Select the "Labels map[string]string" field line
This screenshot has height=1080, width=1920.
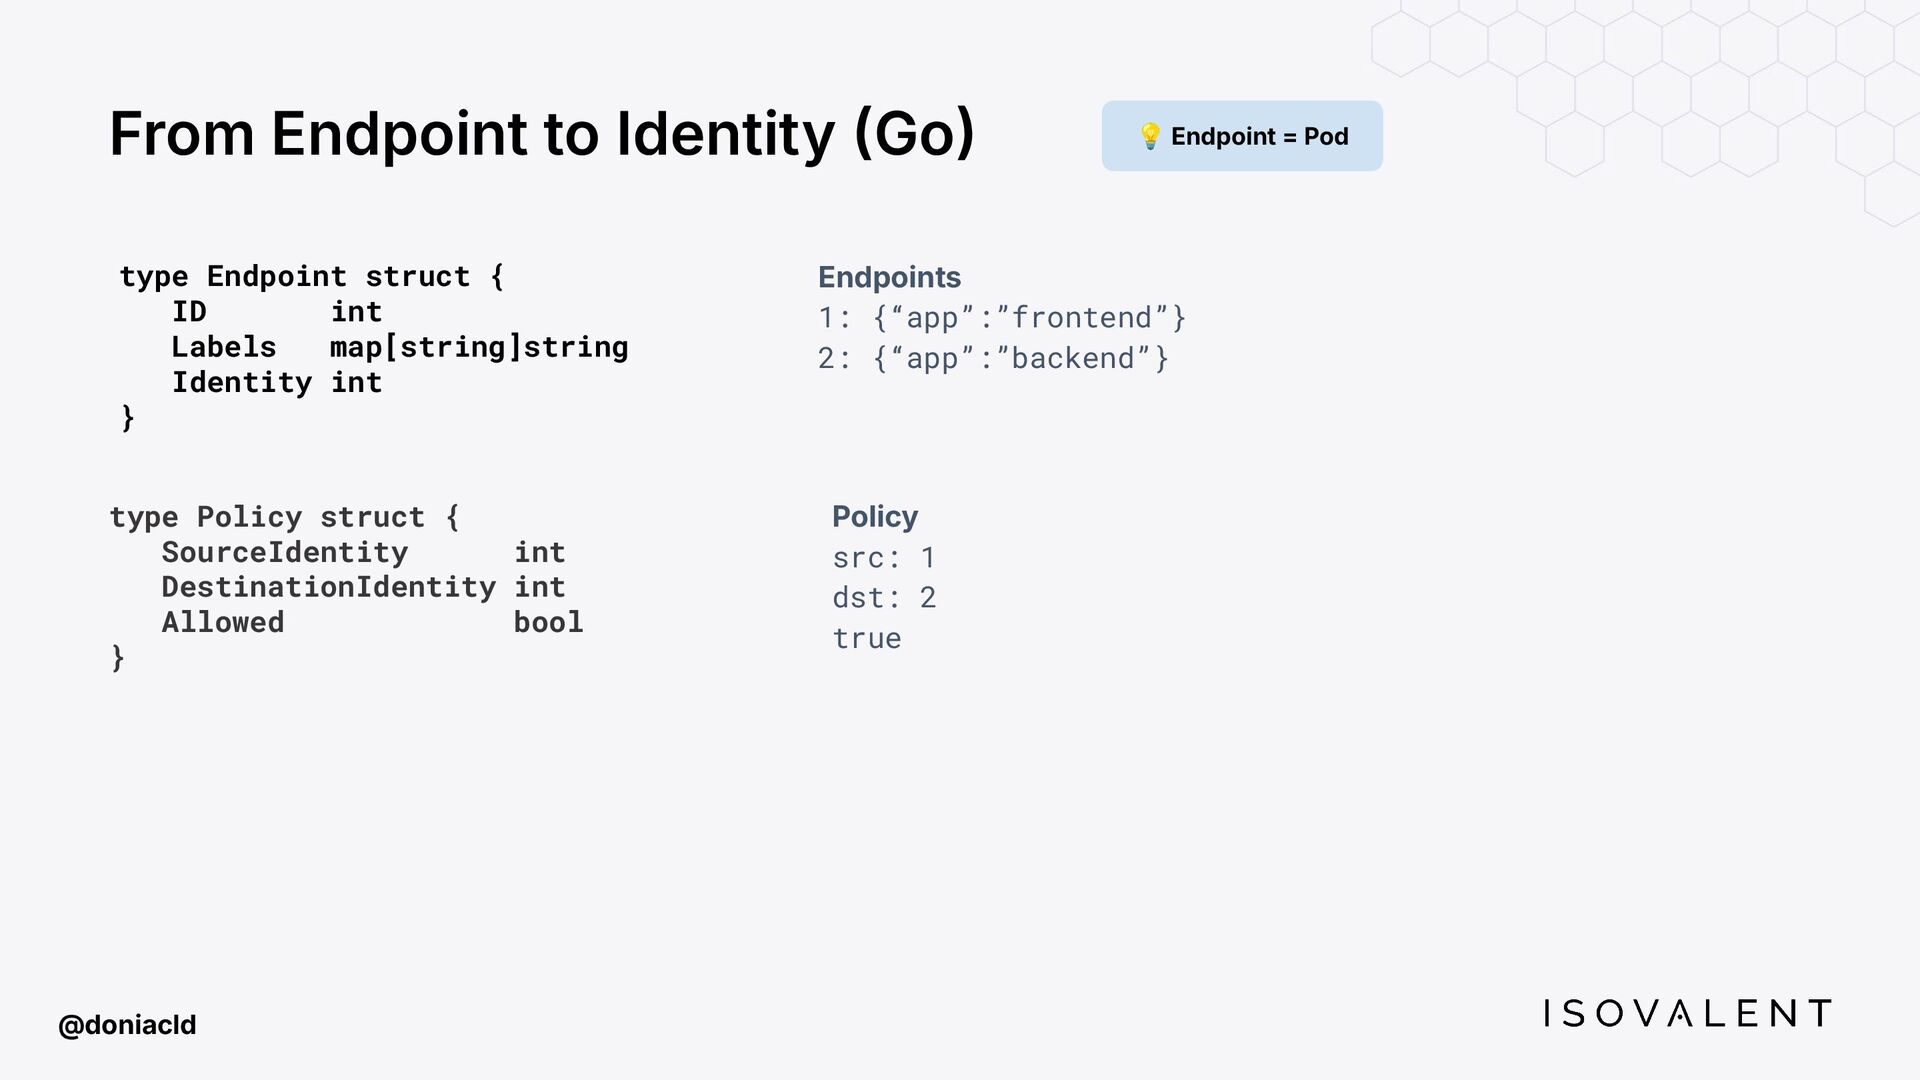tap(399, 347)
